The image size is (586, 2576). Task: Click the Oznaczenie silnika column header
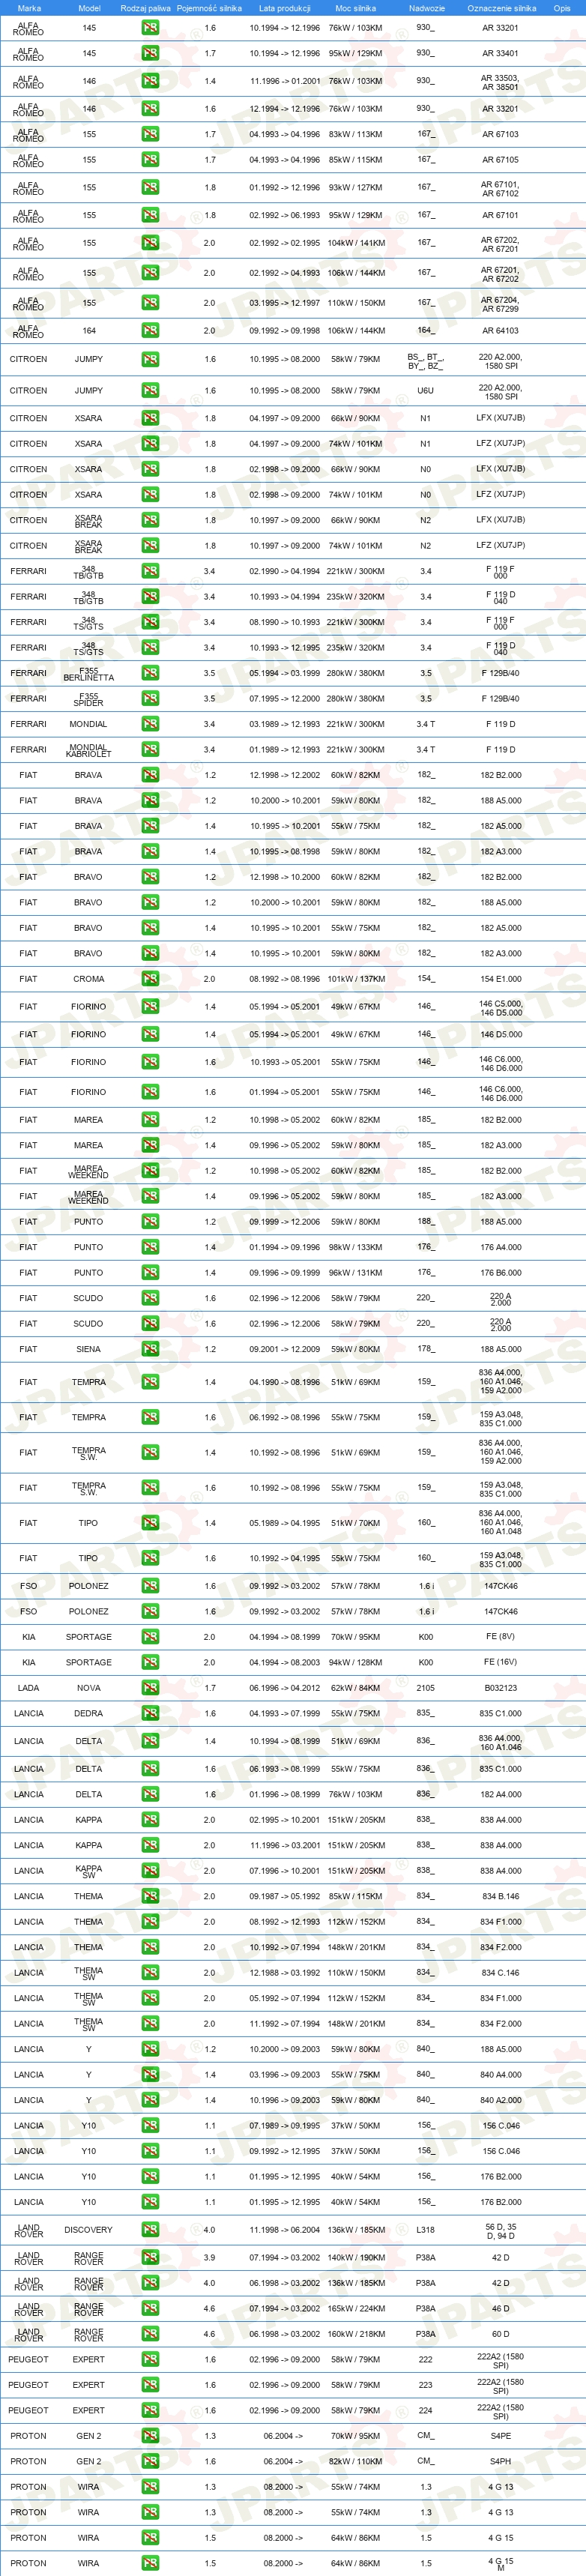[501, 8]
